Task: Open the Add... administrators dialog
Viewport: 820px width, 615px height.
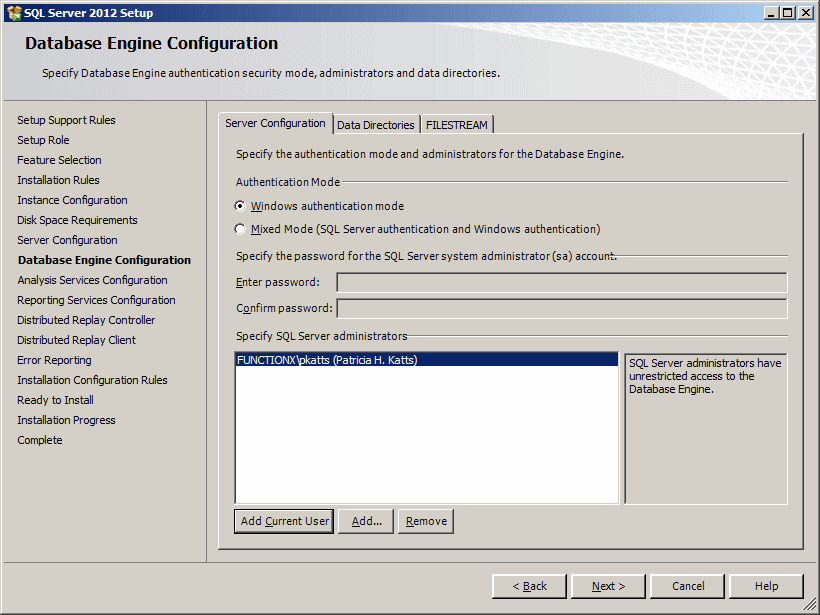Action: (x=366, y=521)
